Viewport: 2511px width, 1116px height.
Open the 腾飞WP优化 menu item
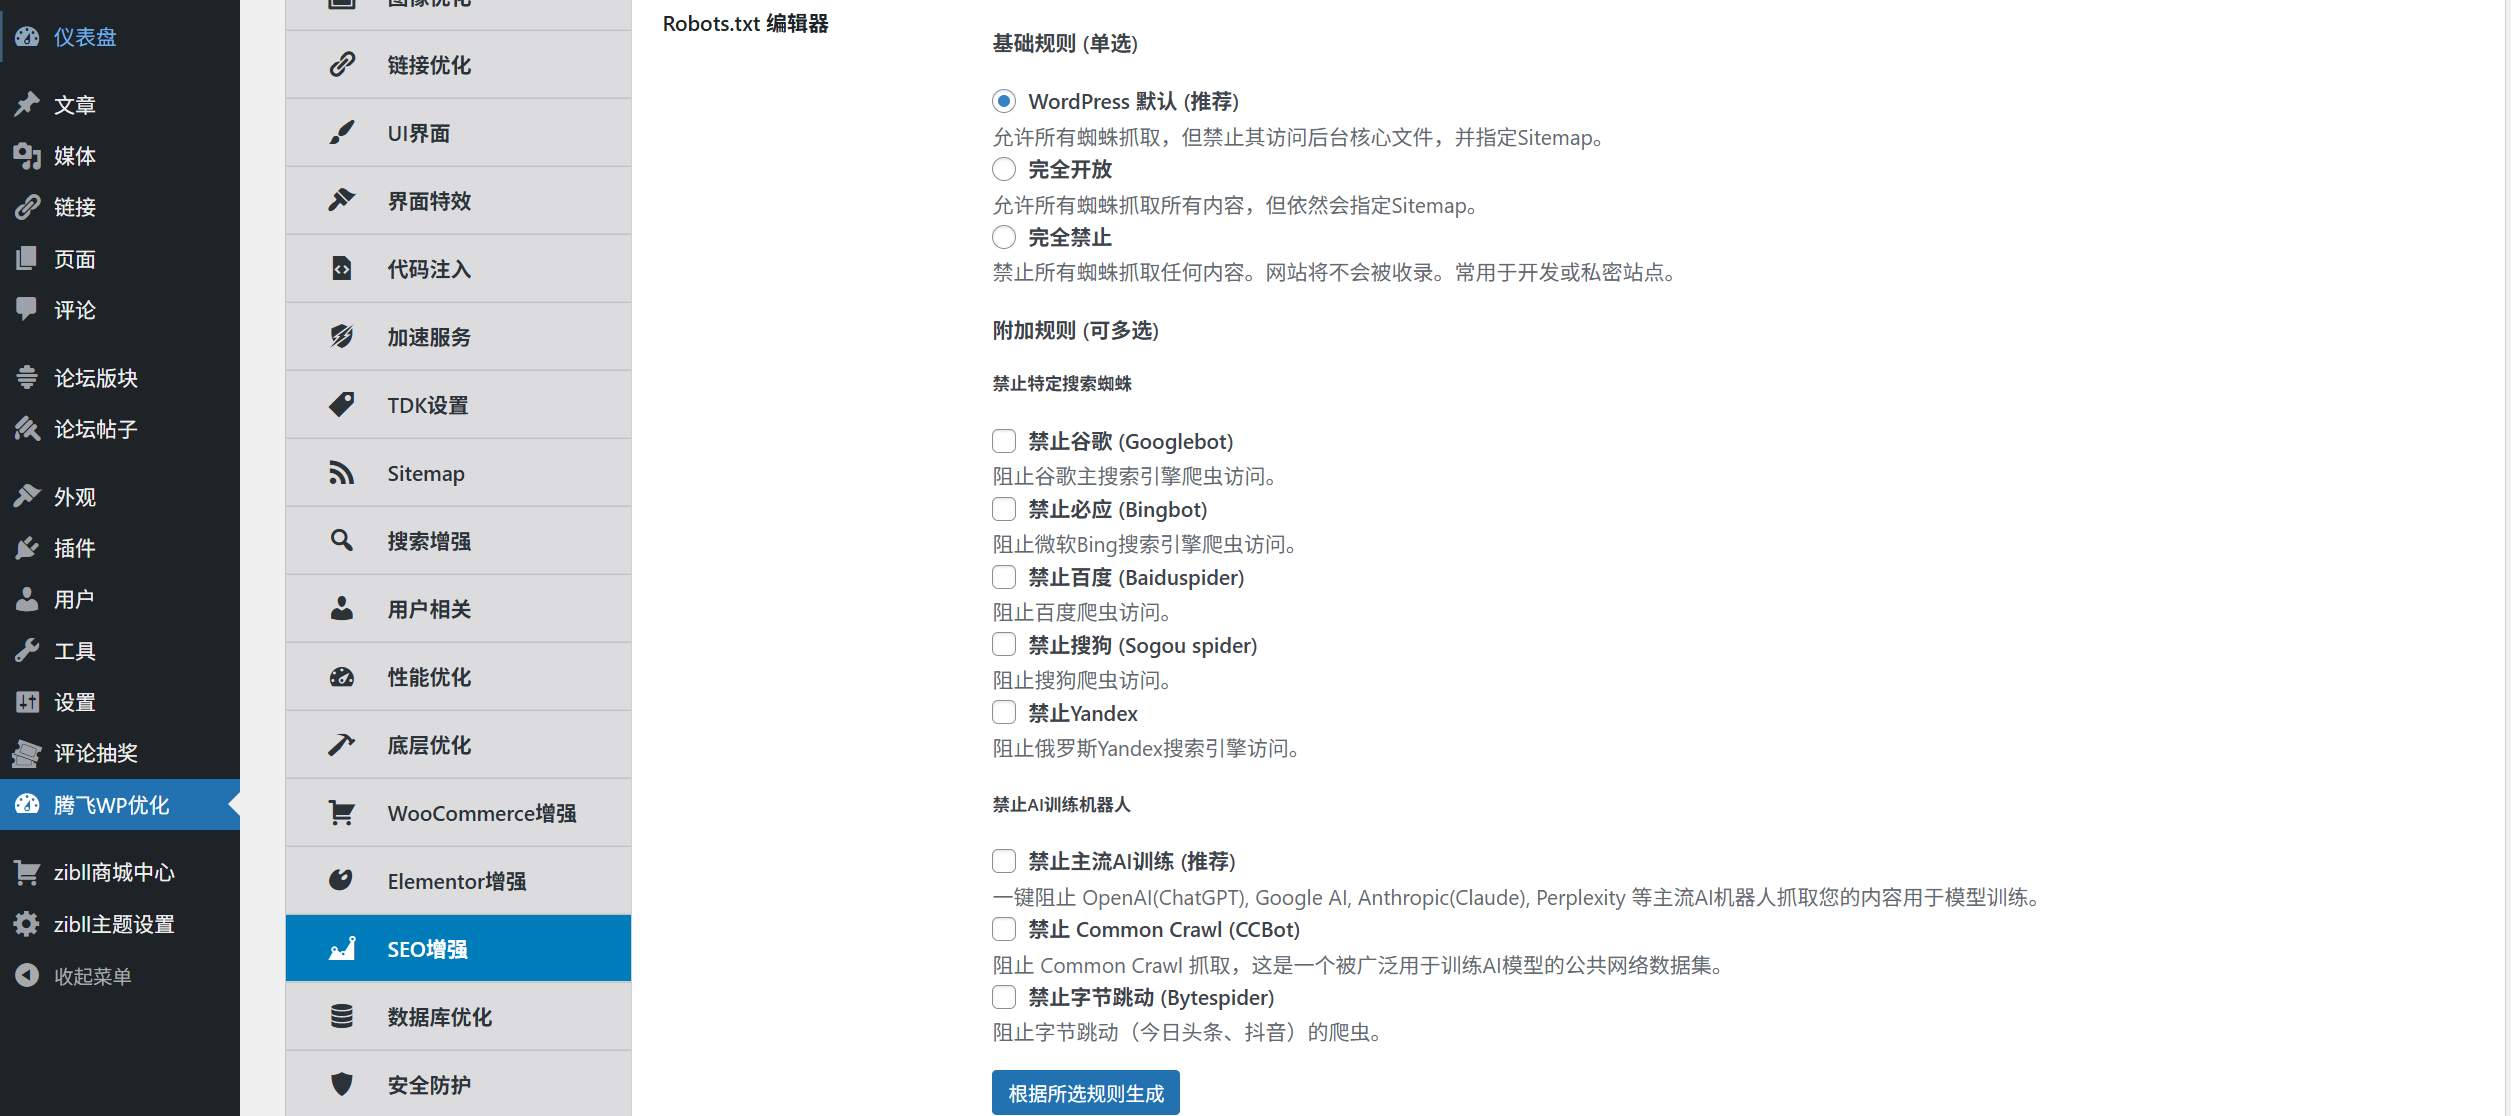click(110, 804)
